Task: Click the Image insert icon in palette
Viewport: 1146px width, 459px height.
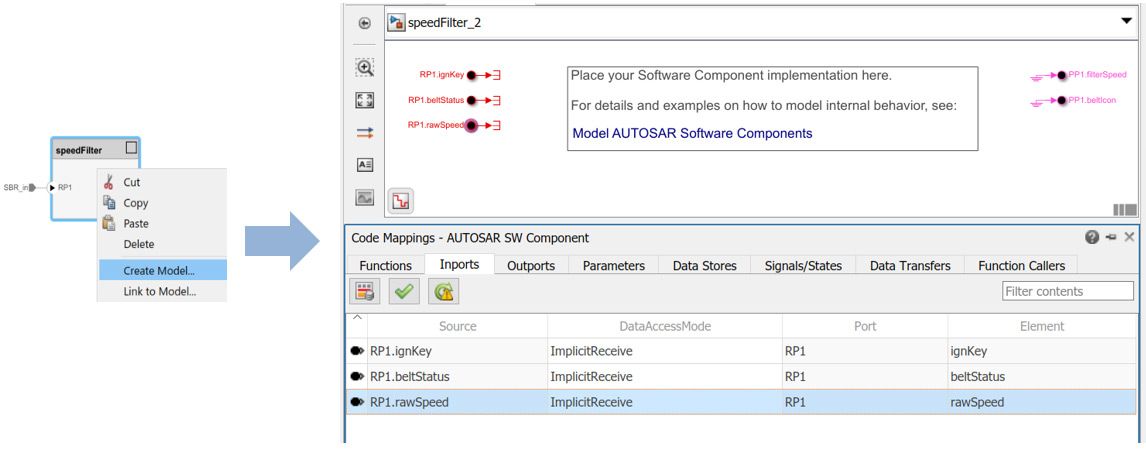Action: 365,198
